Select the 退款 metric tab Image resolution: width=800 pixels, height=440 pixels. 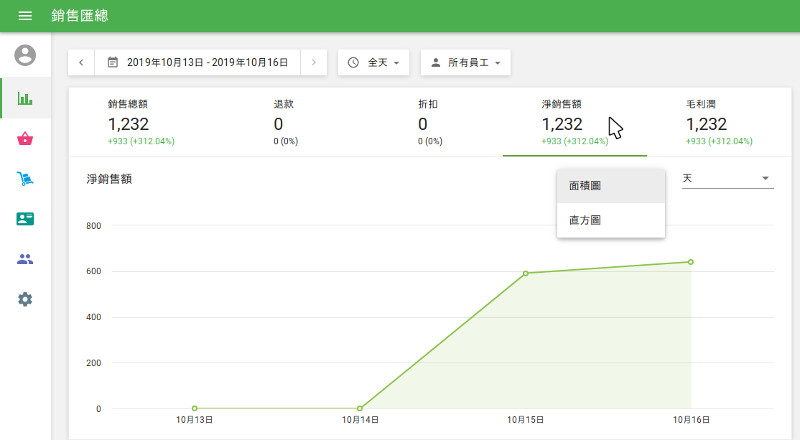pos(285,122)
